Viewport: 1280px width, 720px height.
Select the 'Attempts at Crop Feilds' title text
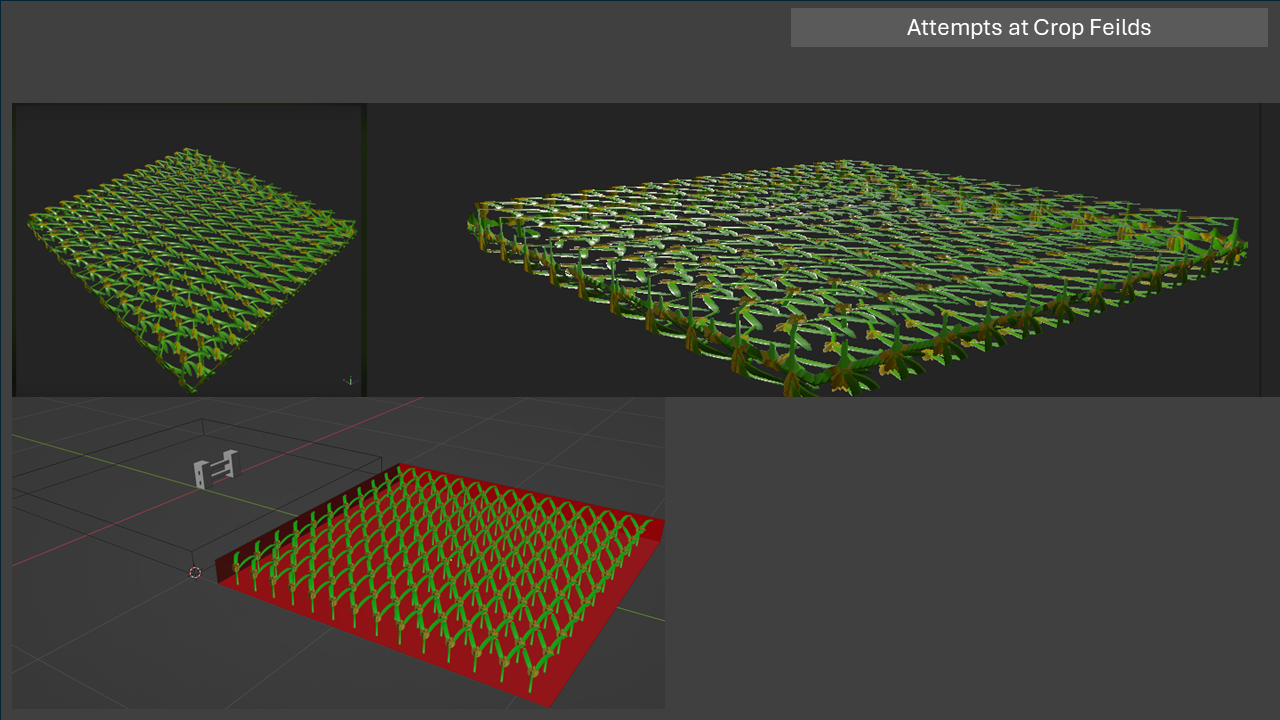1029,28
